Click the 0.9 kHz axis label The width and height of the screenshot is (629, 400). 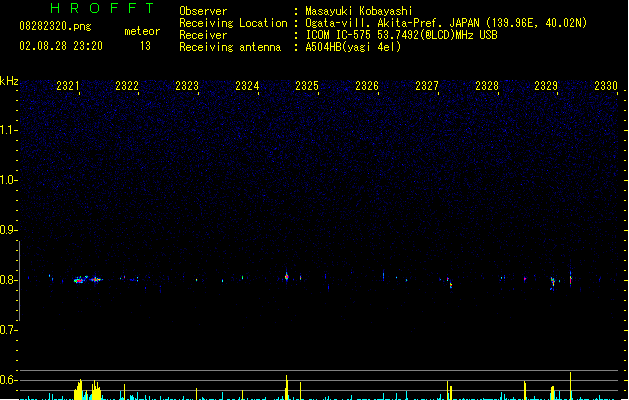click(8, 230)
